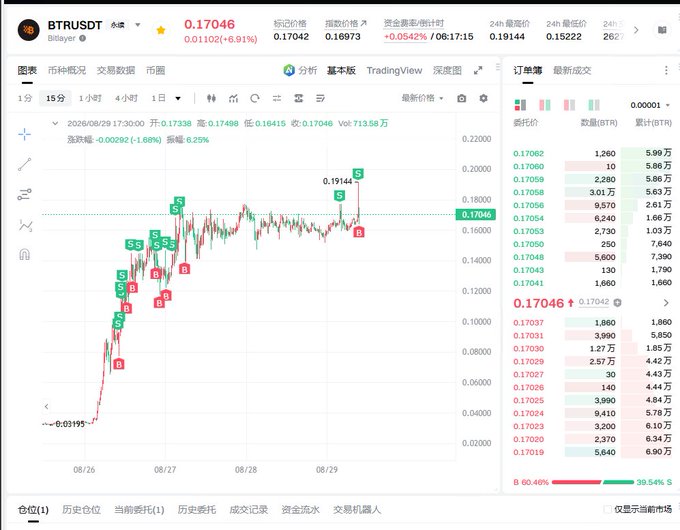680x530 pixels.
Task: Click the swap arrows icon in chart toolbar
Action: click(277, 98)
